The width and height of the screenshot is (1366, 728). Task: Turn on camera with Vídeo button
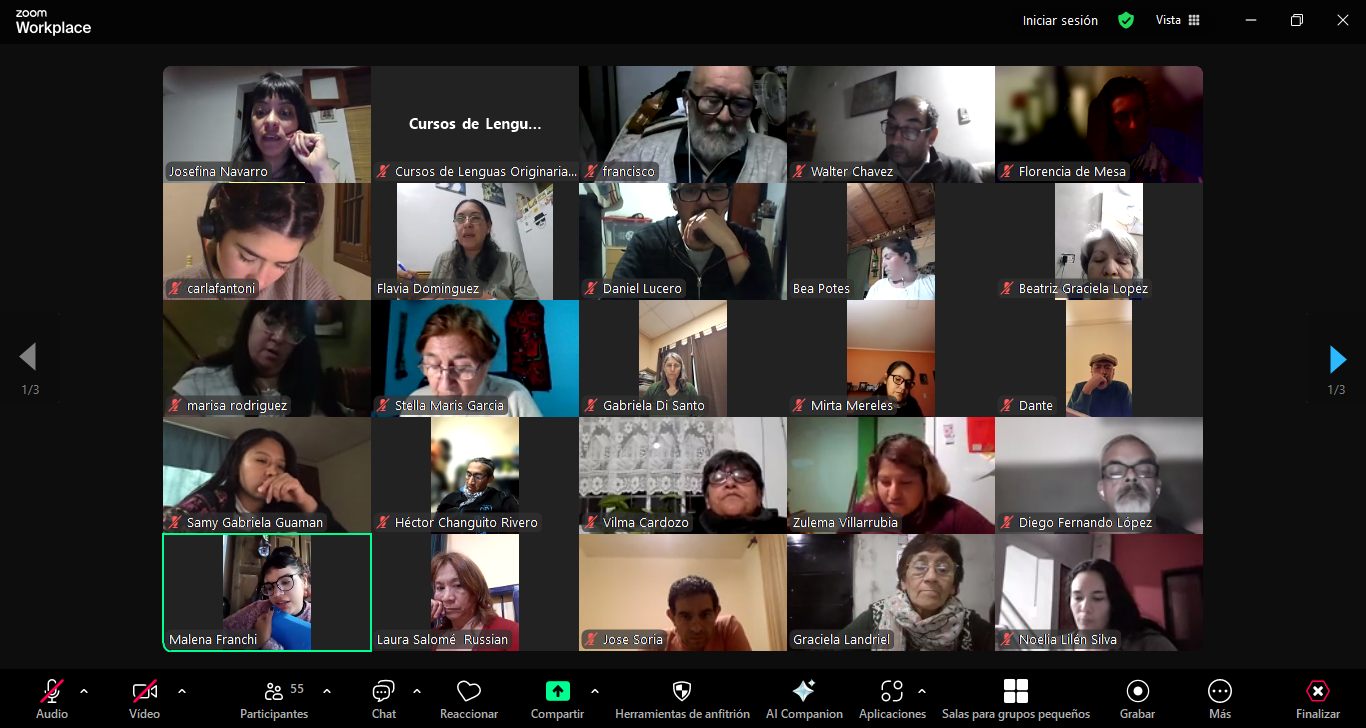pos(144,691)
